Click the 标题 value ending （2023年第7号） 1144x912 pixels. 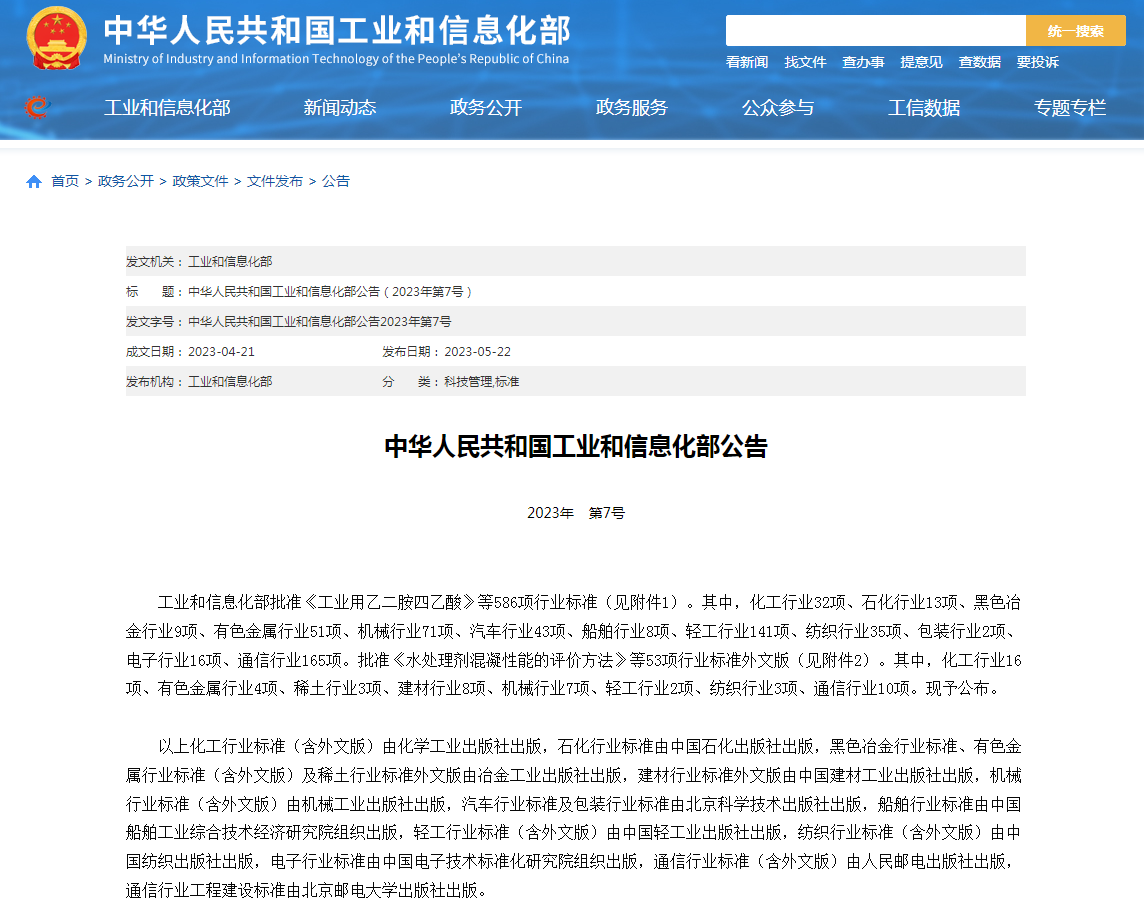331,291
